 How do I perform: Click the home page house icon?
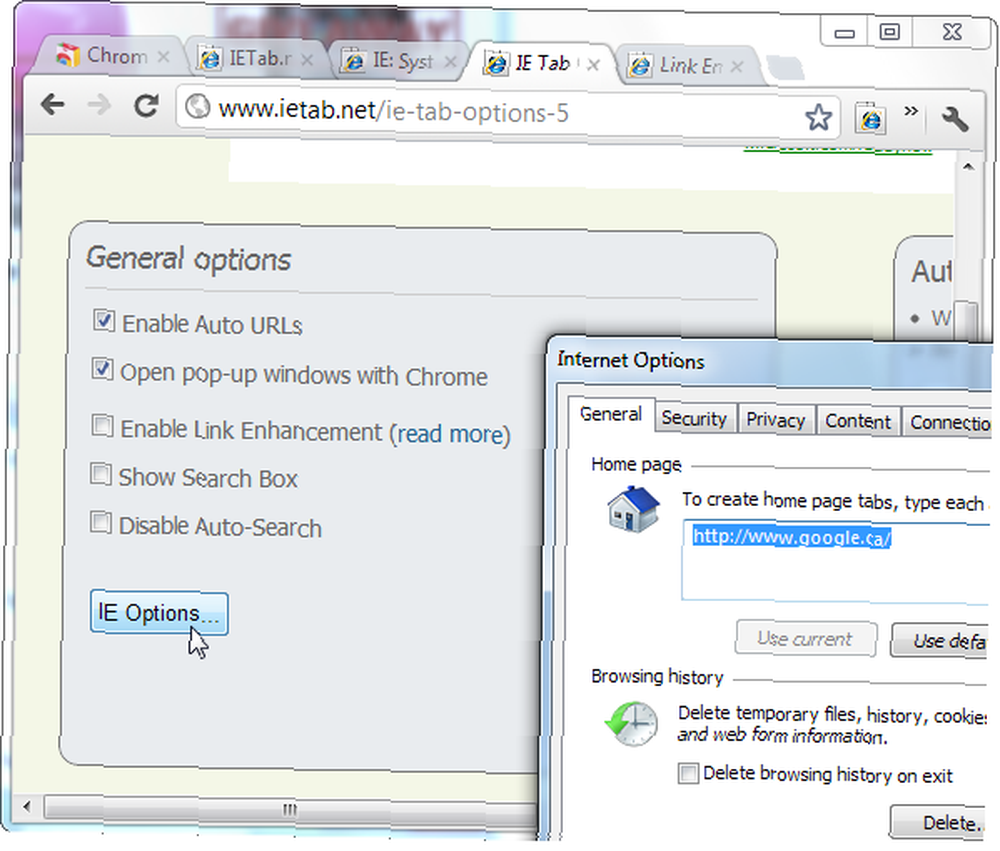click(x=633, y=509)
